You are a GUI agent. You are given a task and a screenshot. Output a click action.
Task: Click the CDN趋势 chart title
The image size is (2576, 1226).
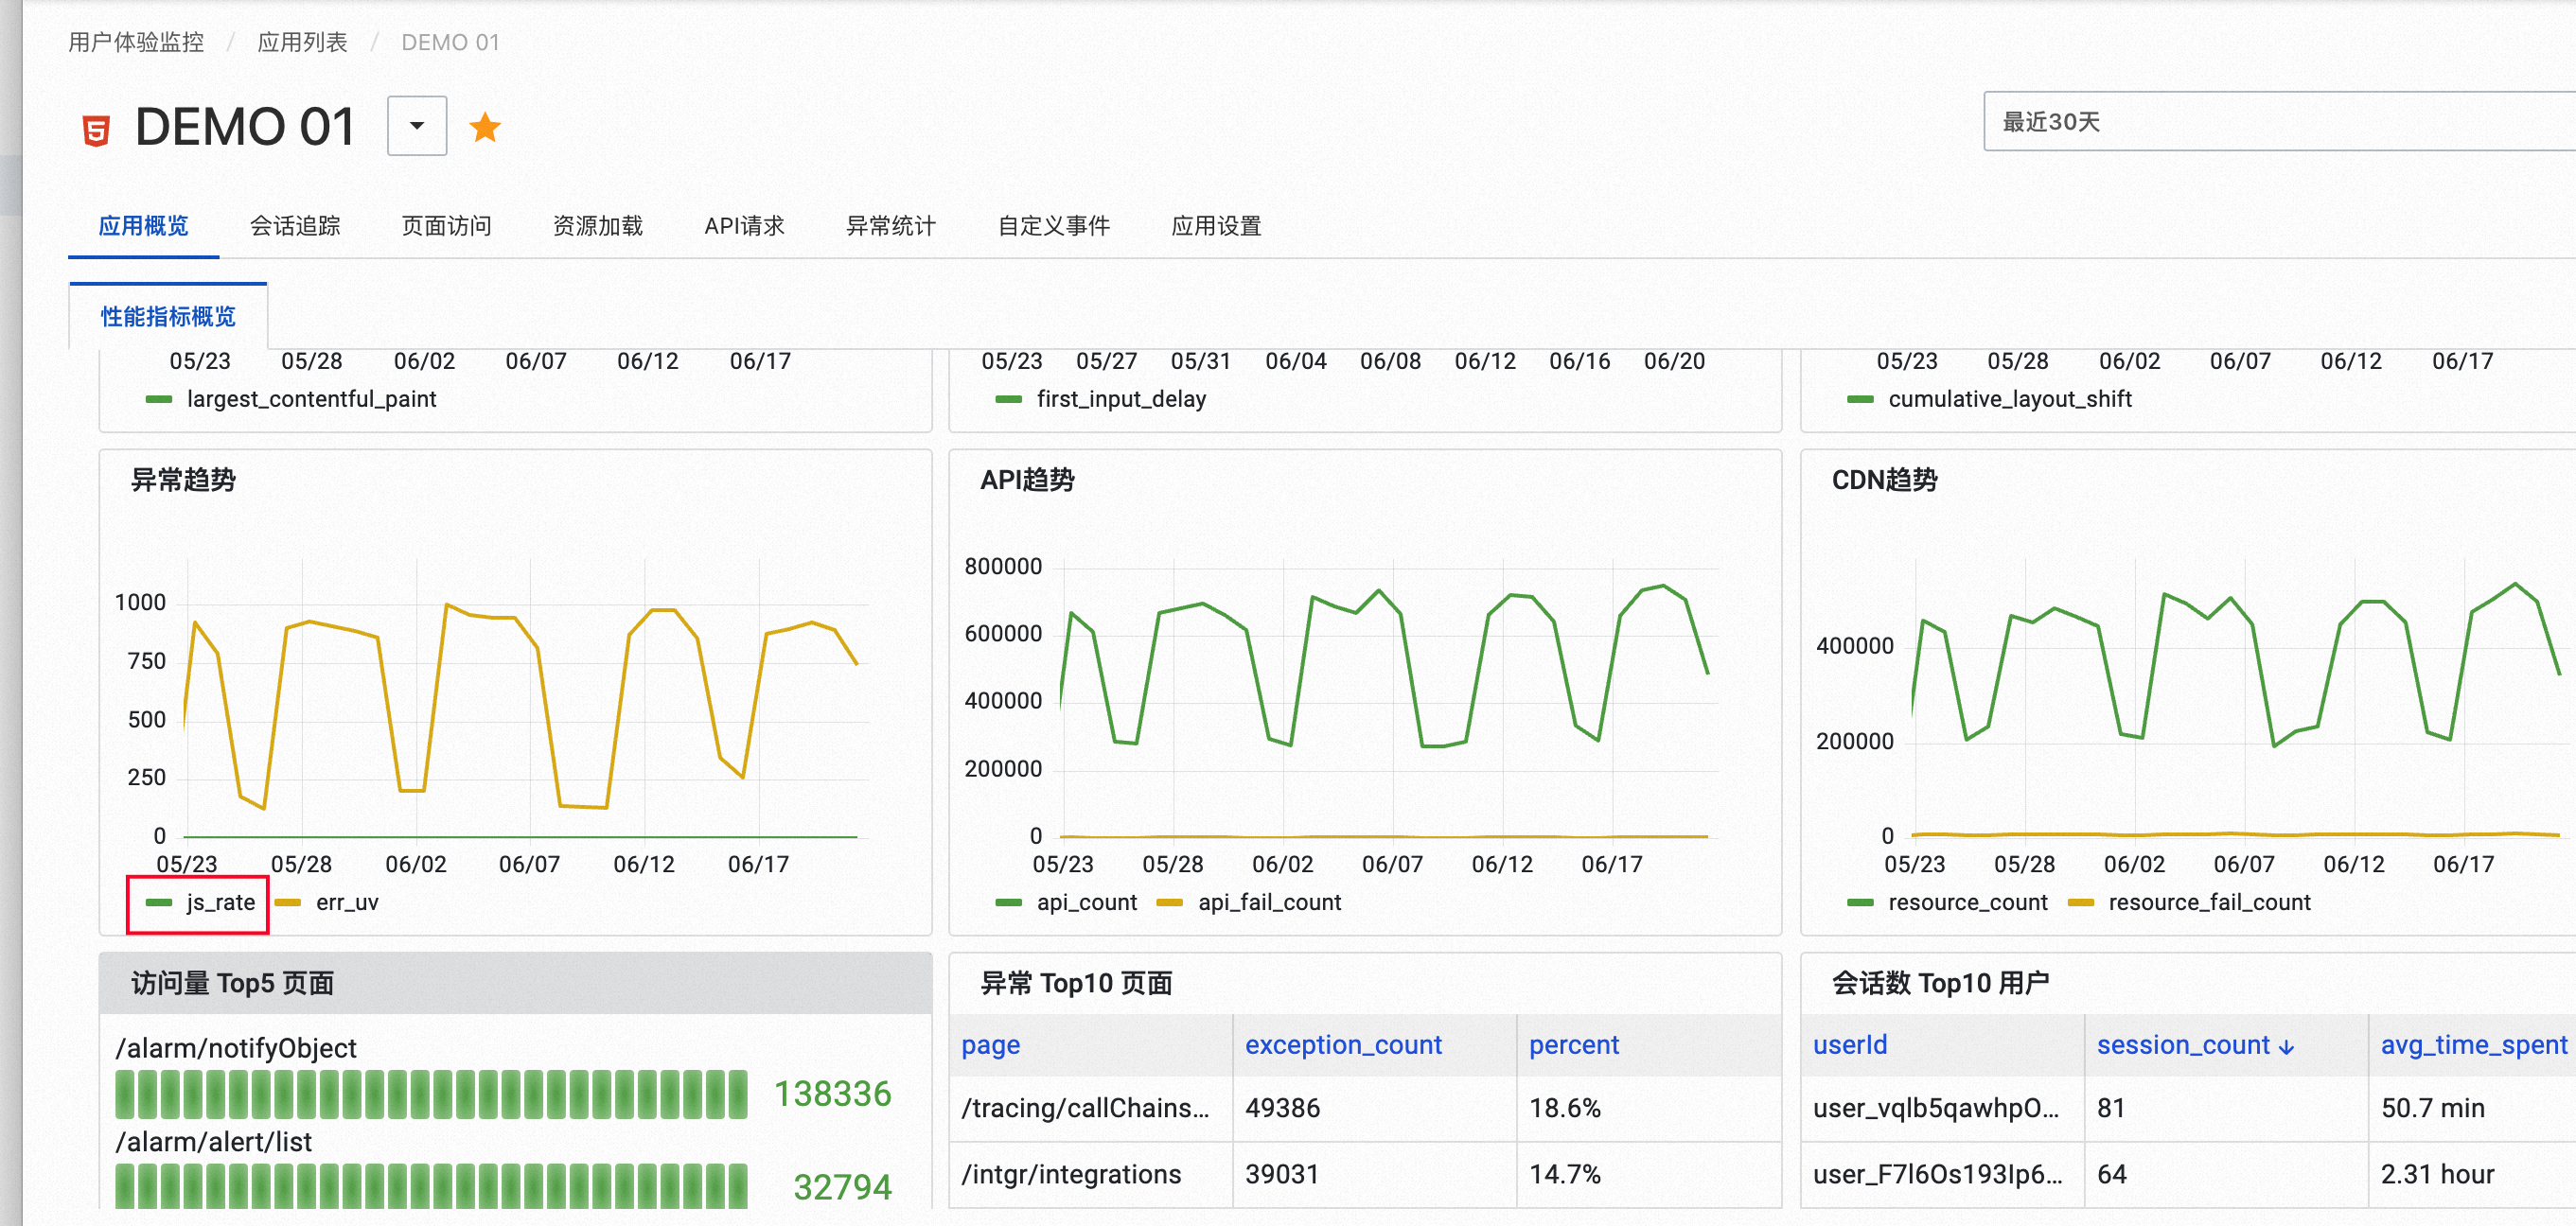[1884, 480]
